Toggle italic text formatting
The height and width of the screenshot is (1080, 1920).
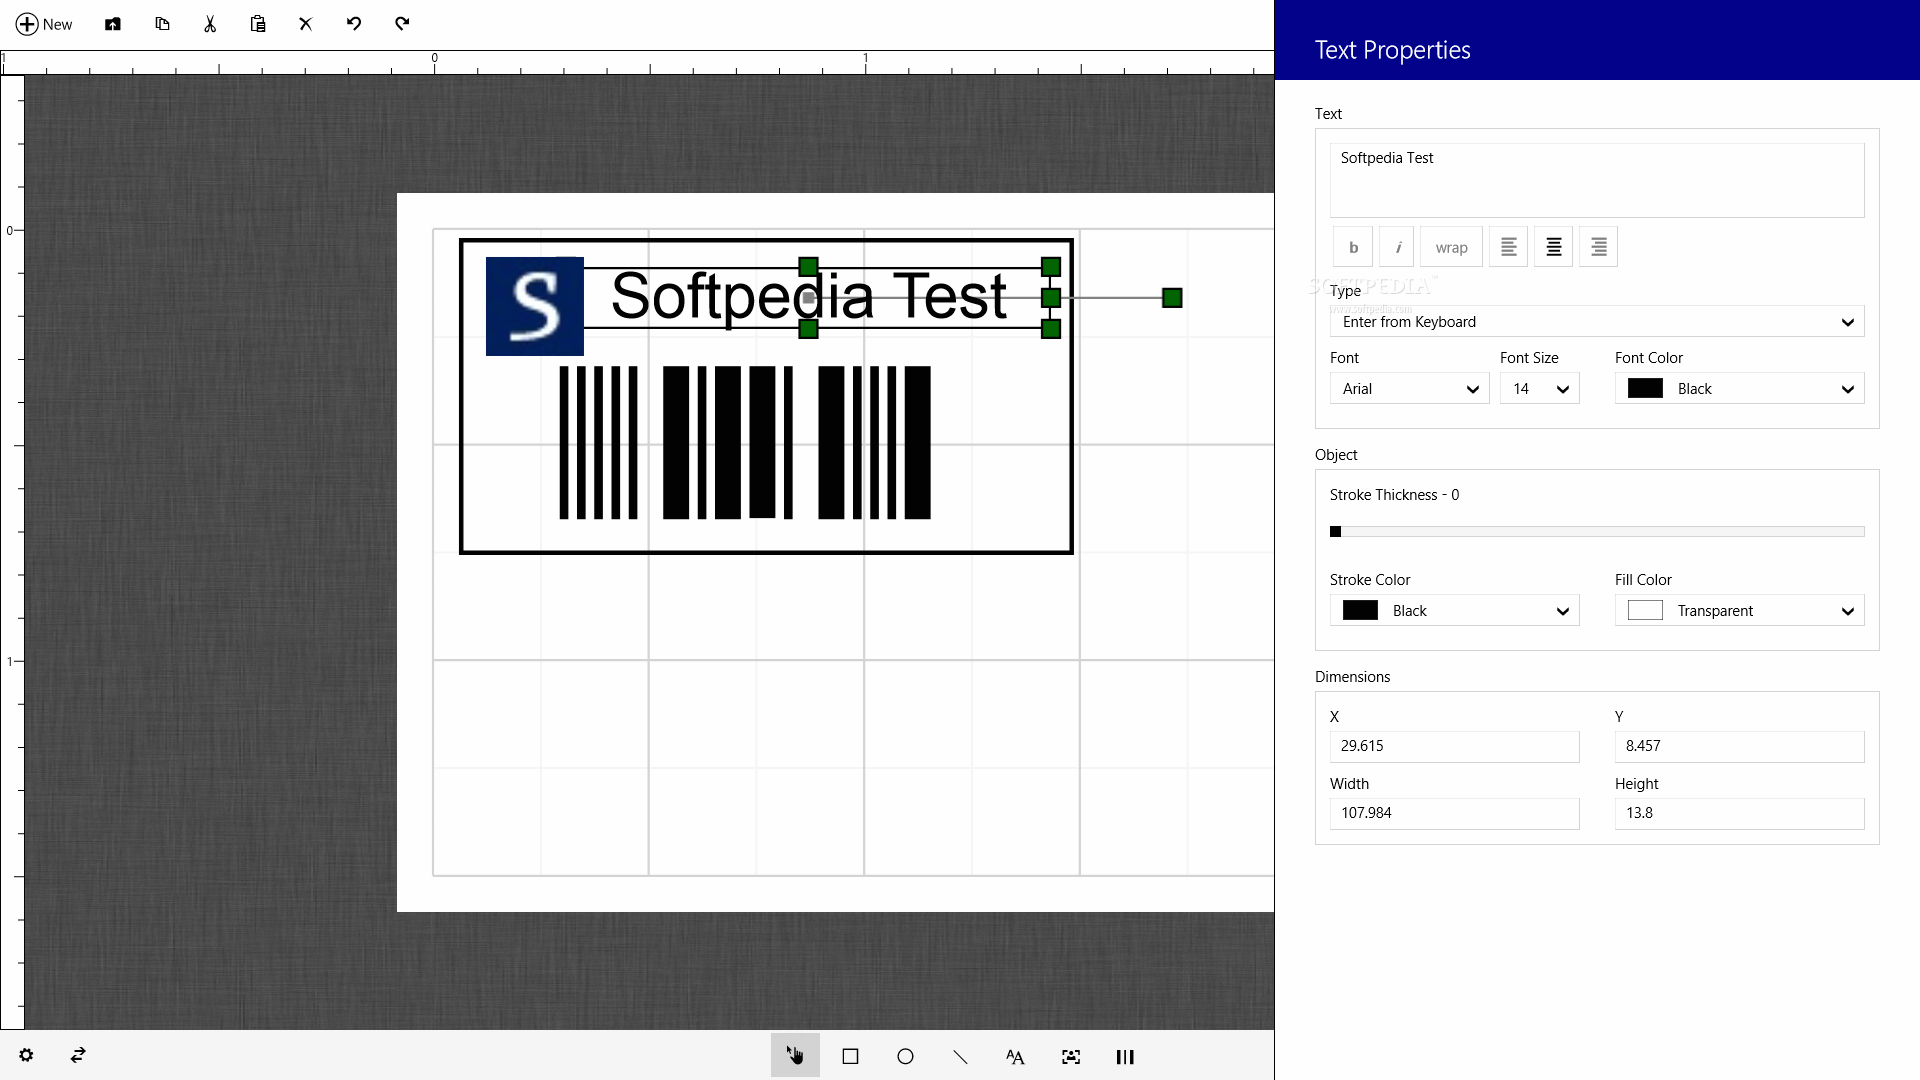[1397, 247]
